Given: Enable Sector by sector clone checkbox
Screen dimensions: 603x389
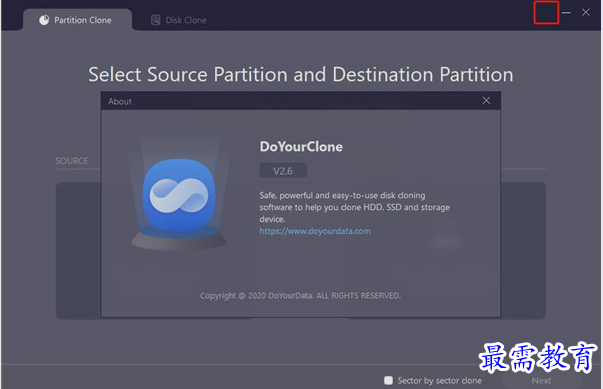Looking at the screenshot, I should point(388,381).
